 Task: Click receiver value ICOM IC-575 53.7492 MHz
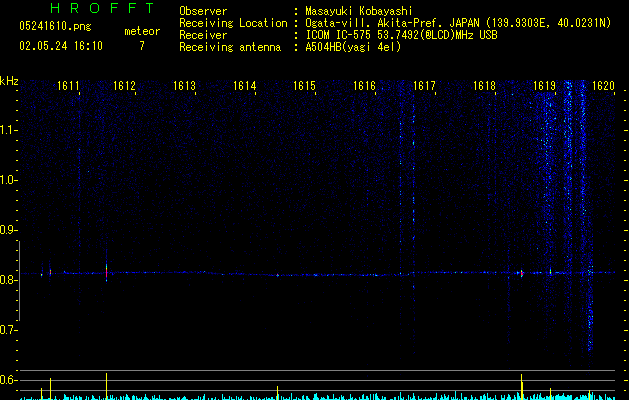401,35
